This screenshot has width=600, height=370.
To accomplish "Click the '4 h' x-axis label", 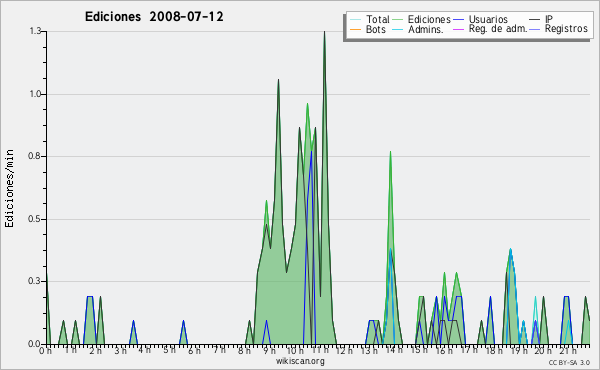I will click(x=144, y=350).
